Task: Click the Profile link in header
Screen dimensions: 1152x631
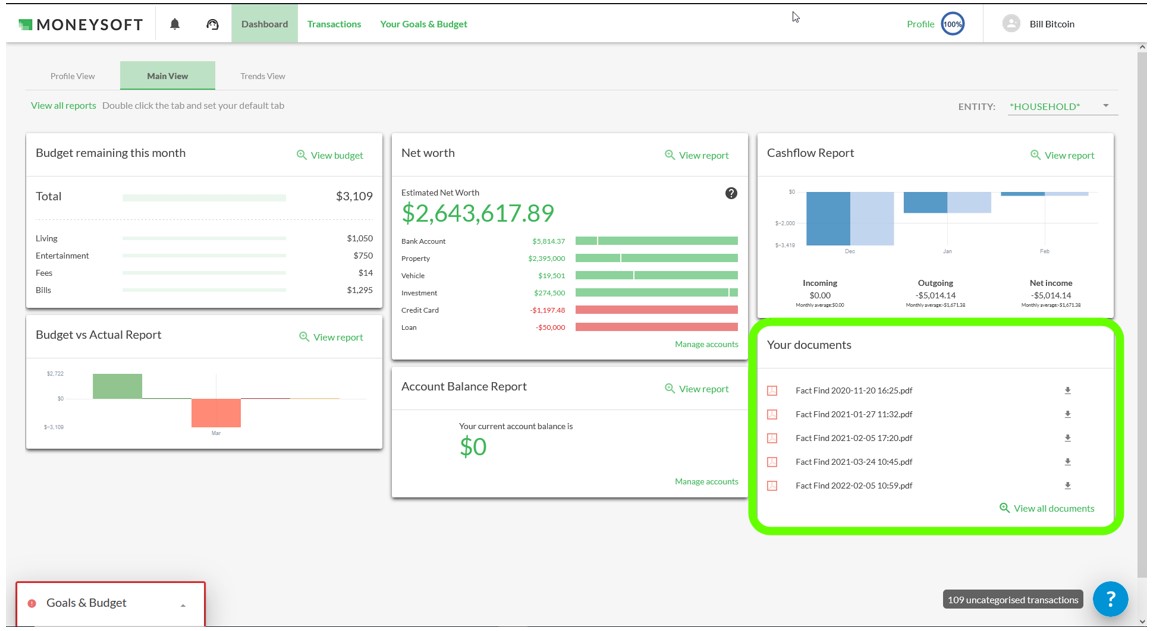Action: tap(921, 24)
